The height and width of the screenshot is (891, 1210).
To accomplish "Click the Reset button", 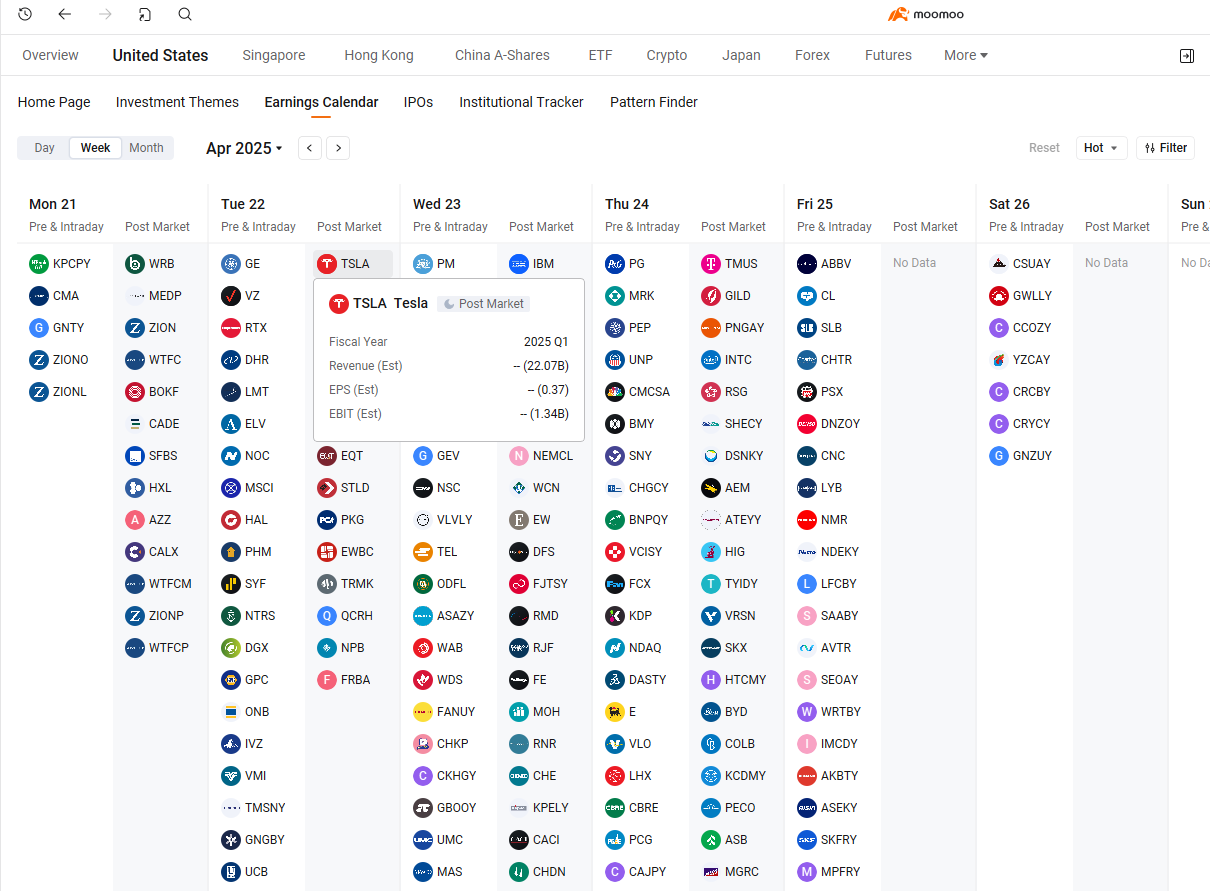I will (1044, 148).
